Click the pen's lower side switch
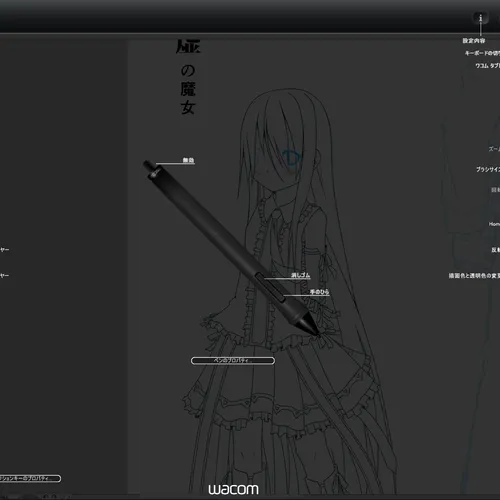The height and width of the screenshot is (500, 500). 277,294
